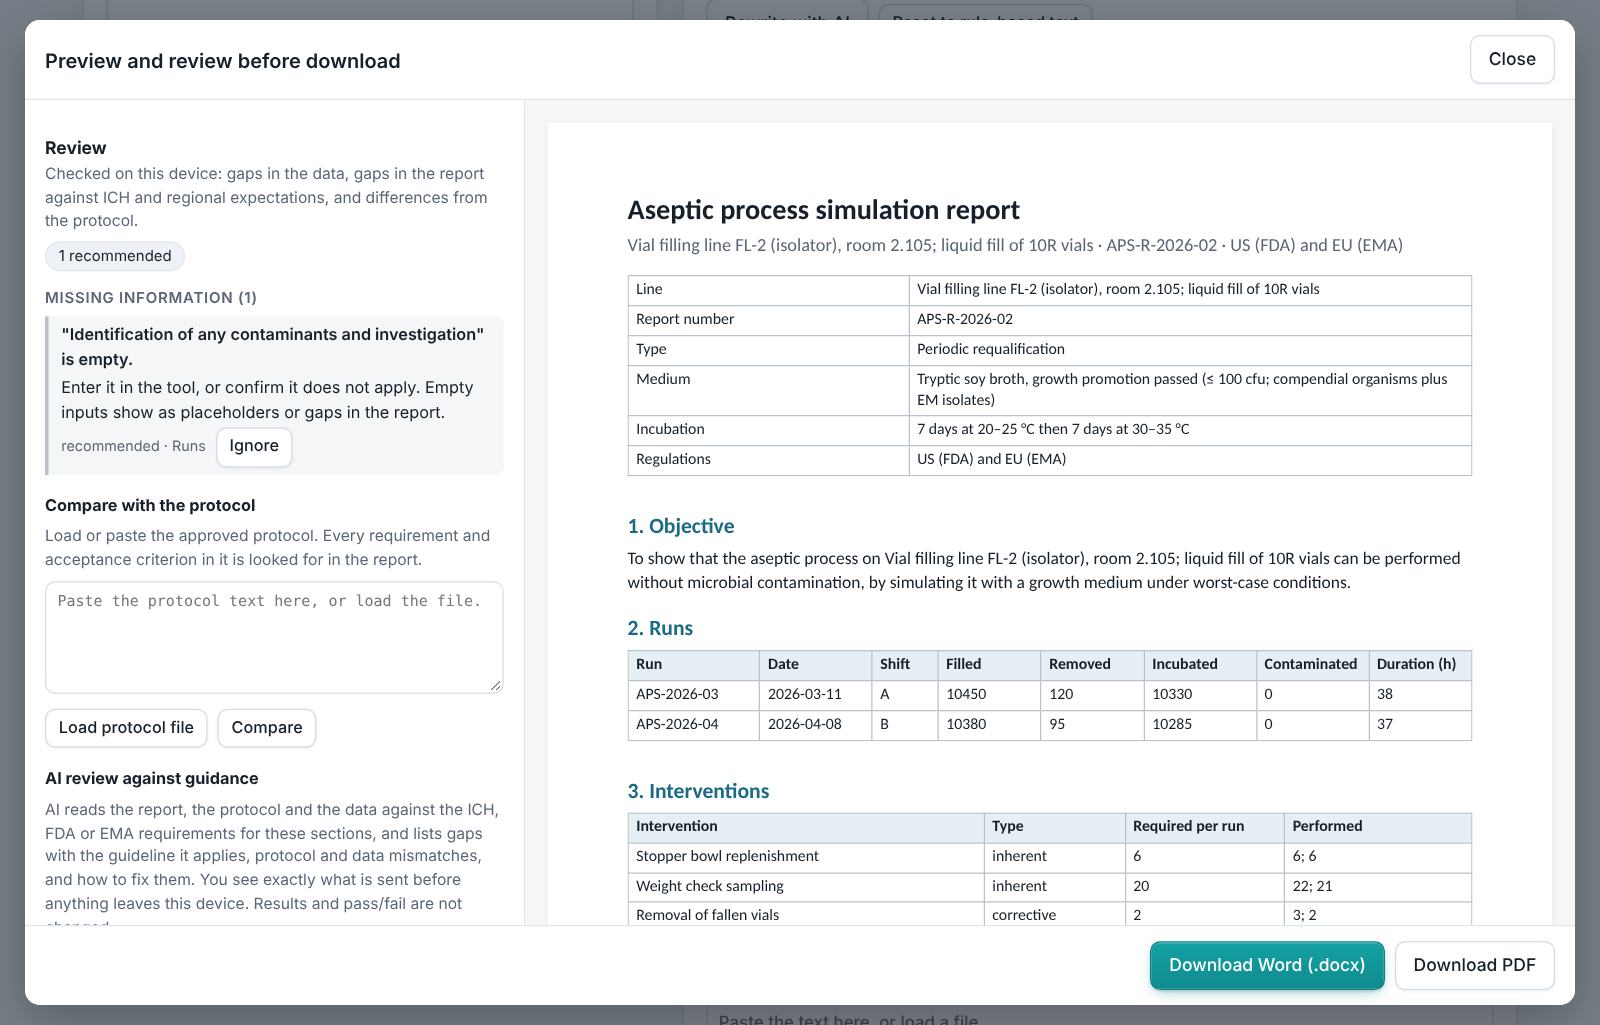Click the 'Review' heading in the left panel

pos(75,148)
